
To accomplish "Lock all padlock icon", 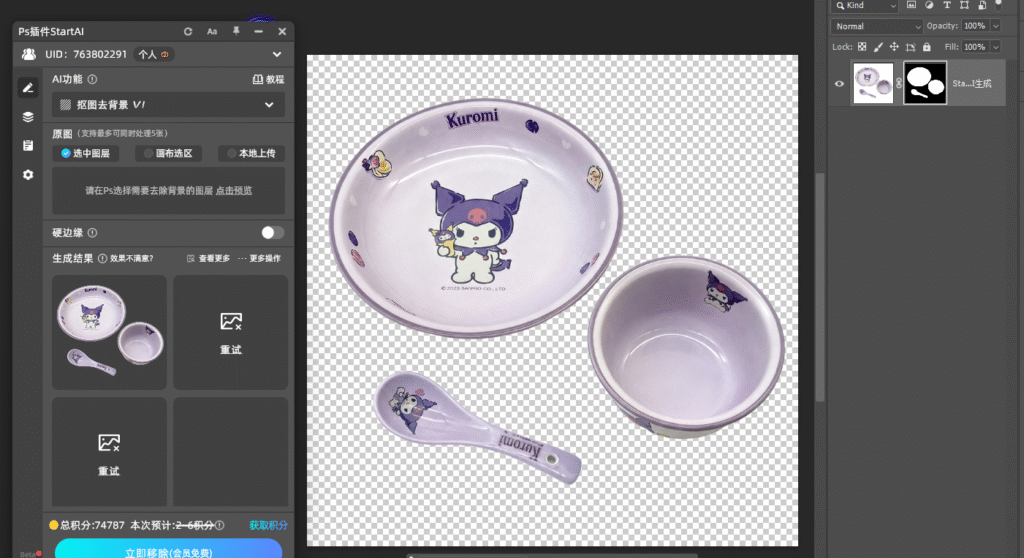I will [927, 47].
